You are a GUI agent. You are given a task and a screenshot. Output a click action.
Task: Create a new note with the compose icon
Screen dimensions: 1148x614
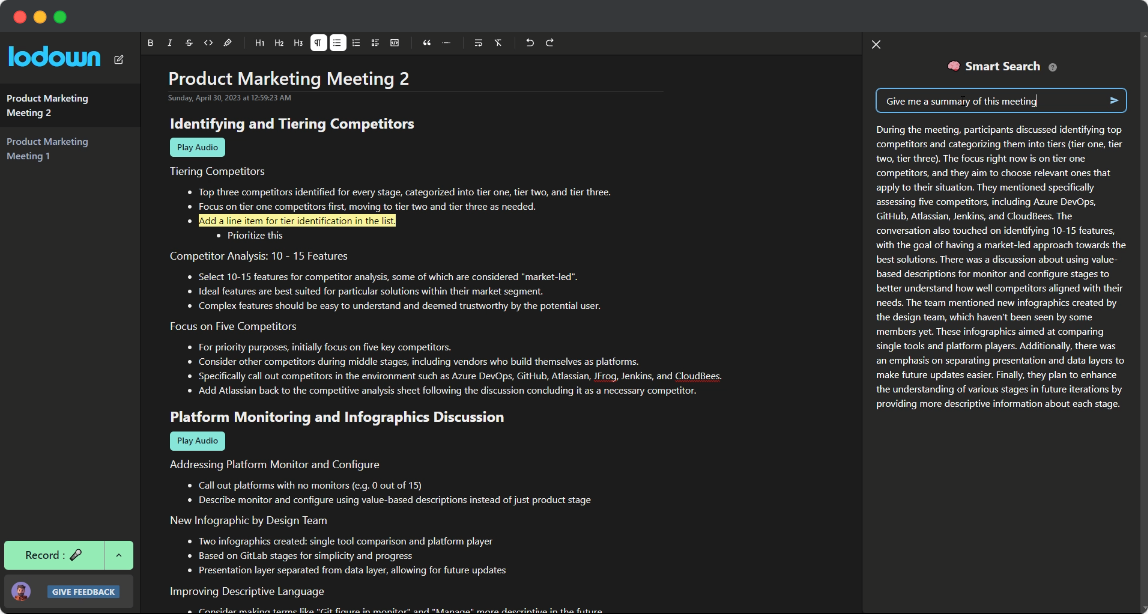coord(119,60)
